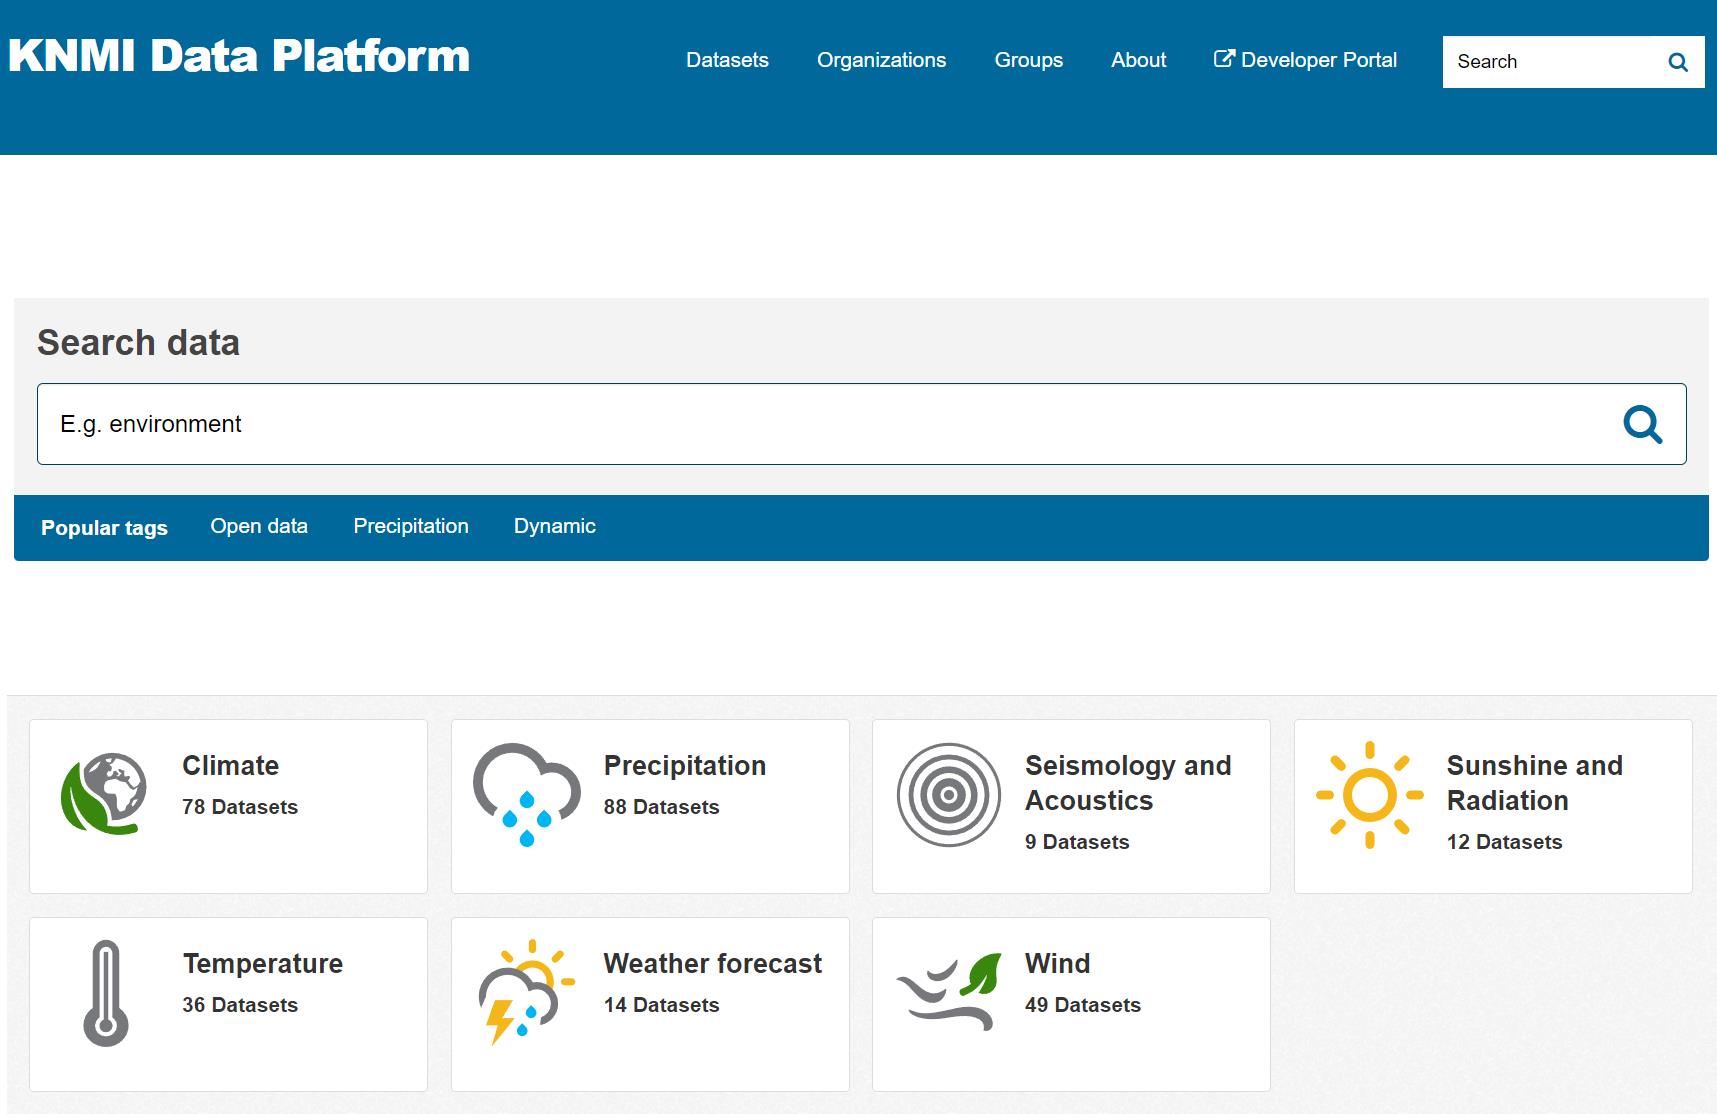Screen dimensions: 1717x1114
Task: Select the Dynamic popular tag
Action: [x=555, y=526]
